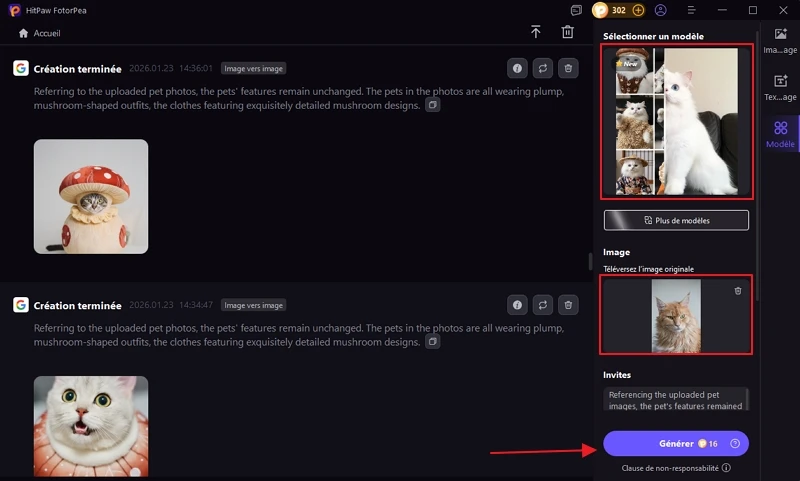Add credits with the plus icon
Viewport: 800px width, 481px height.
click(x=639, y=10)
